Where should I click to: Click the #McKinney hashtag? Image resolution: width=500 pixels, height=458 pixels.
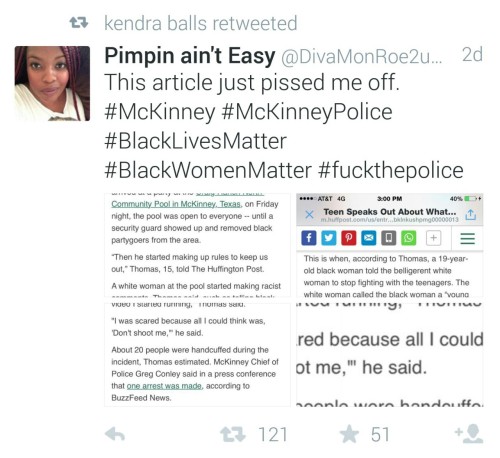pos(160,112)
